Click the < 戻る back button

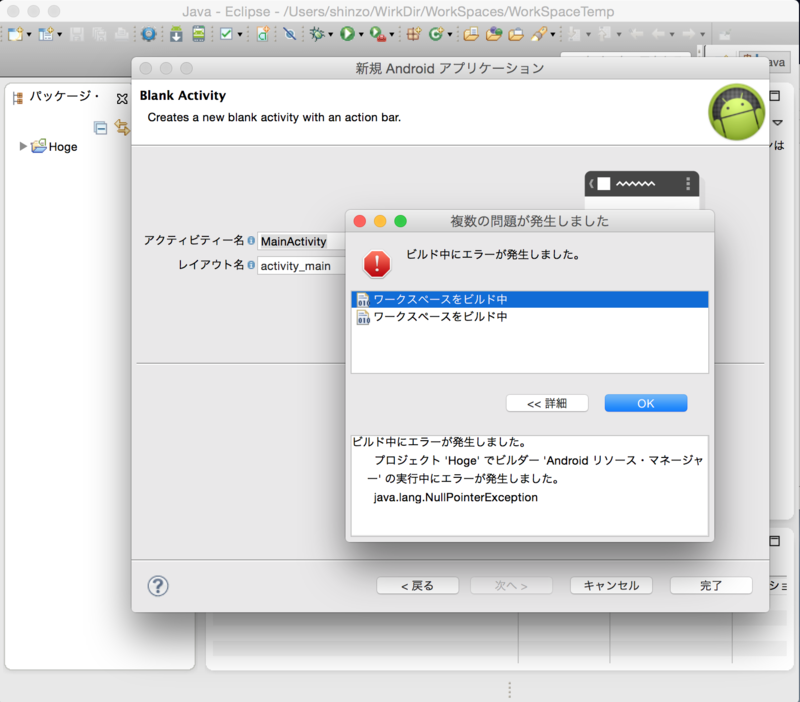417,586
